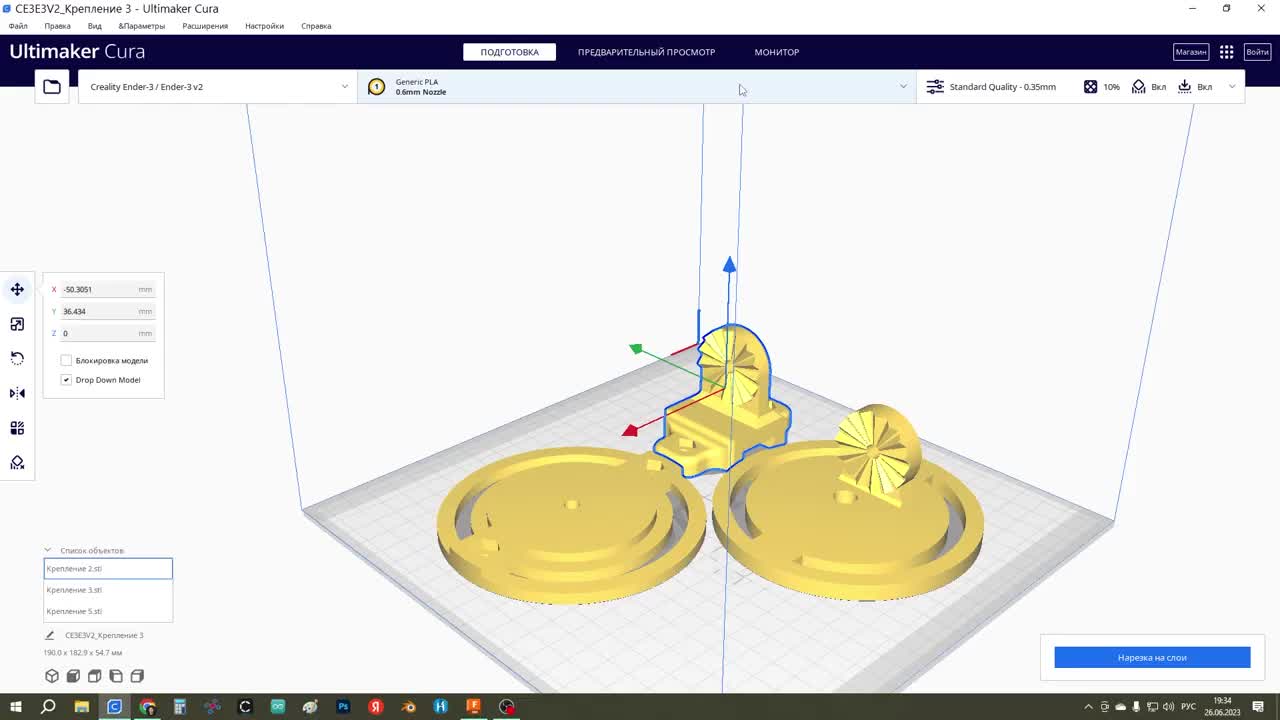Open the Настройки menu

pos(264,26)
